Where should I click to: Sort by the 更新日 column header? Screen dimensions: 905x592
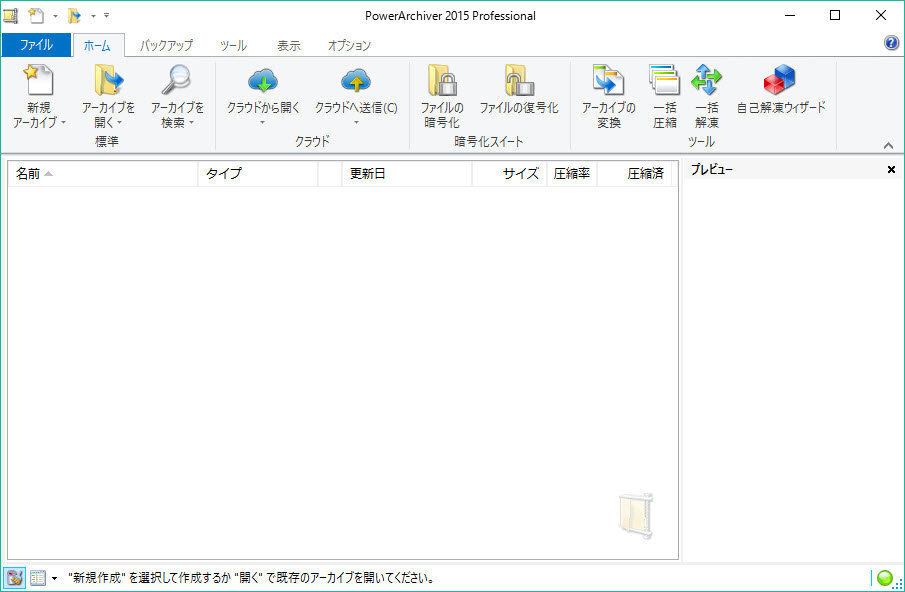[407, 174]
